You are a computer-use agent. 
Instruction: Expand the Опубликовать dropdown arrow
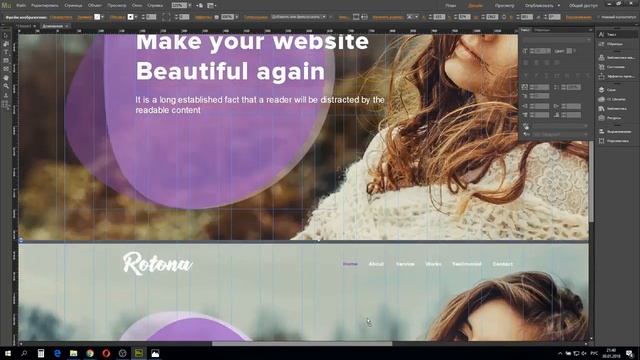[x=559, y=6]
